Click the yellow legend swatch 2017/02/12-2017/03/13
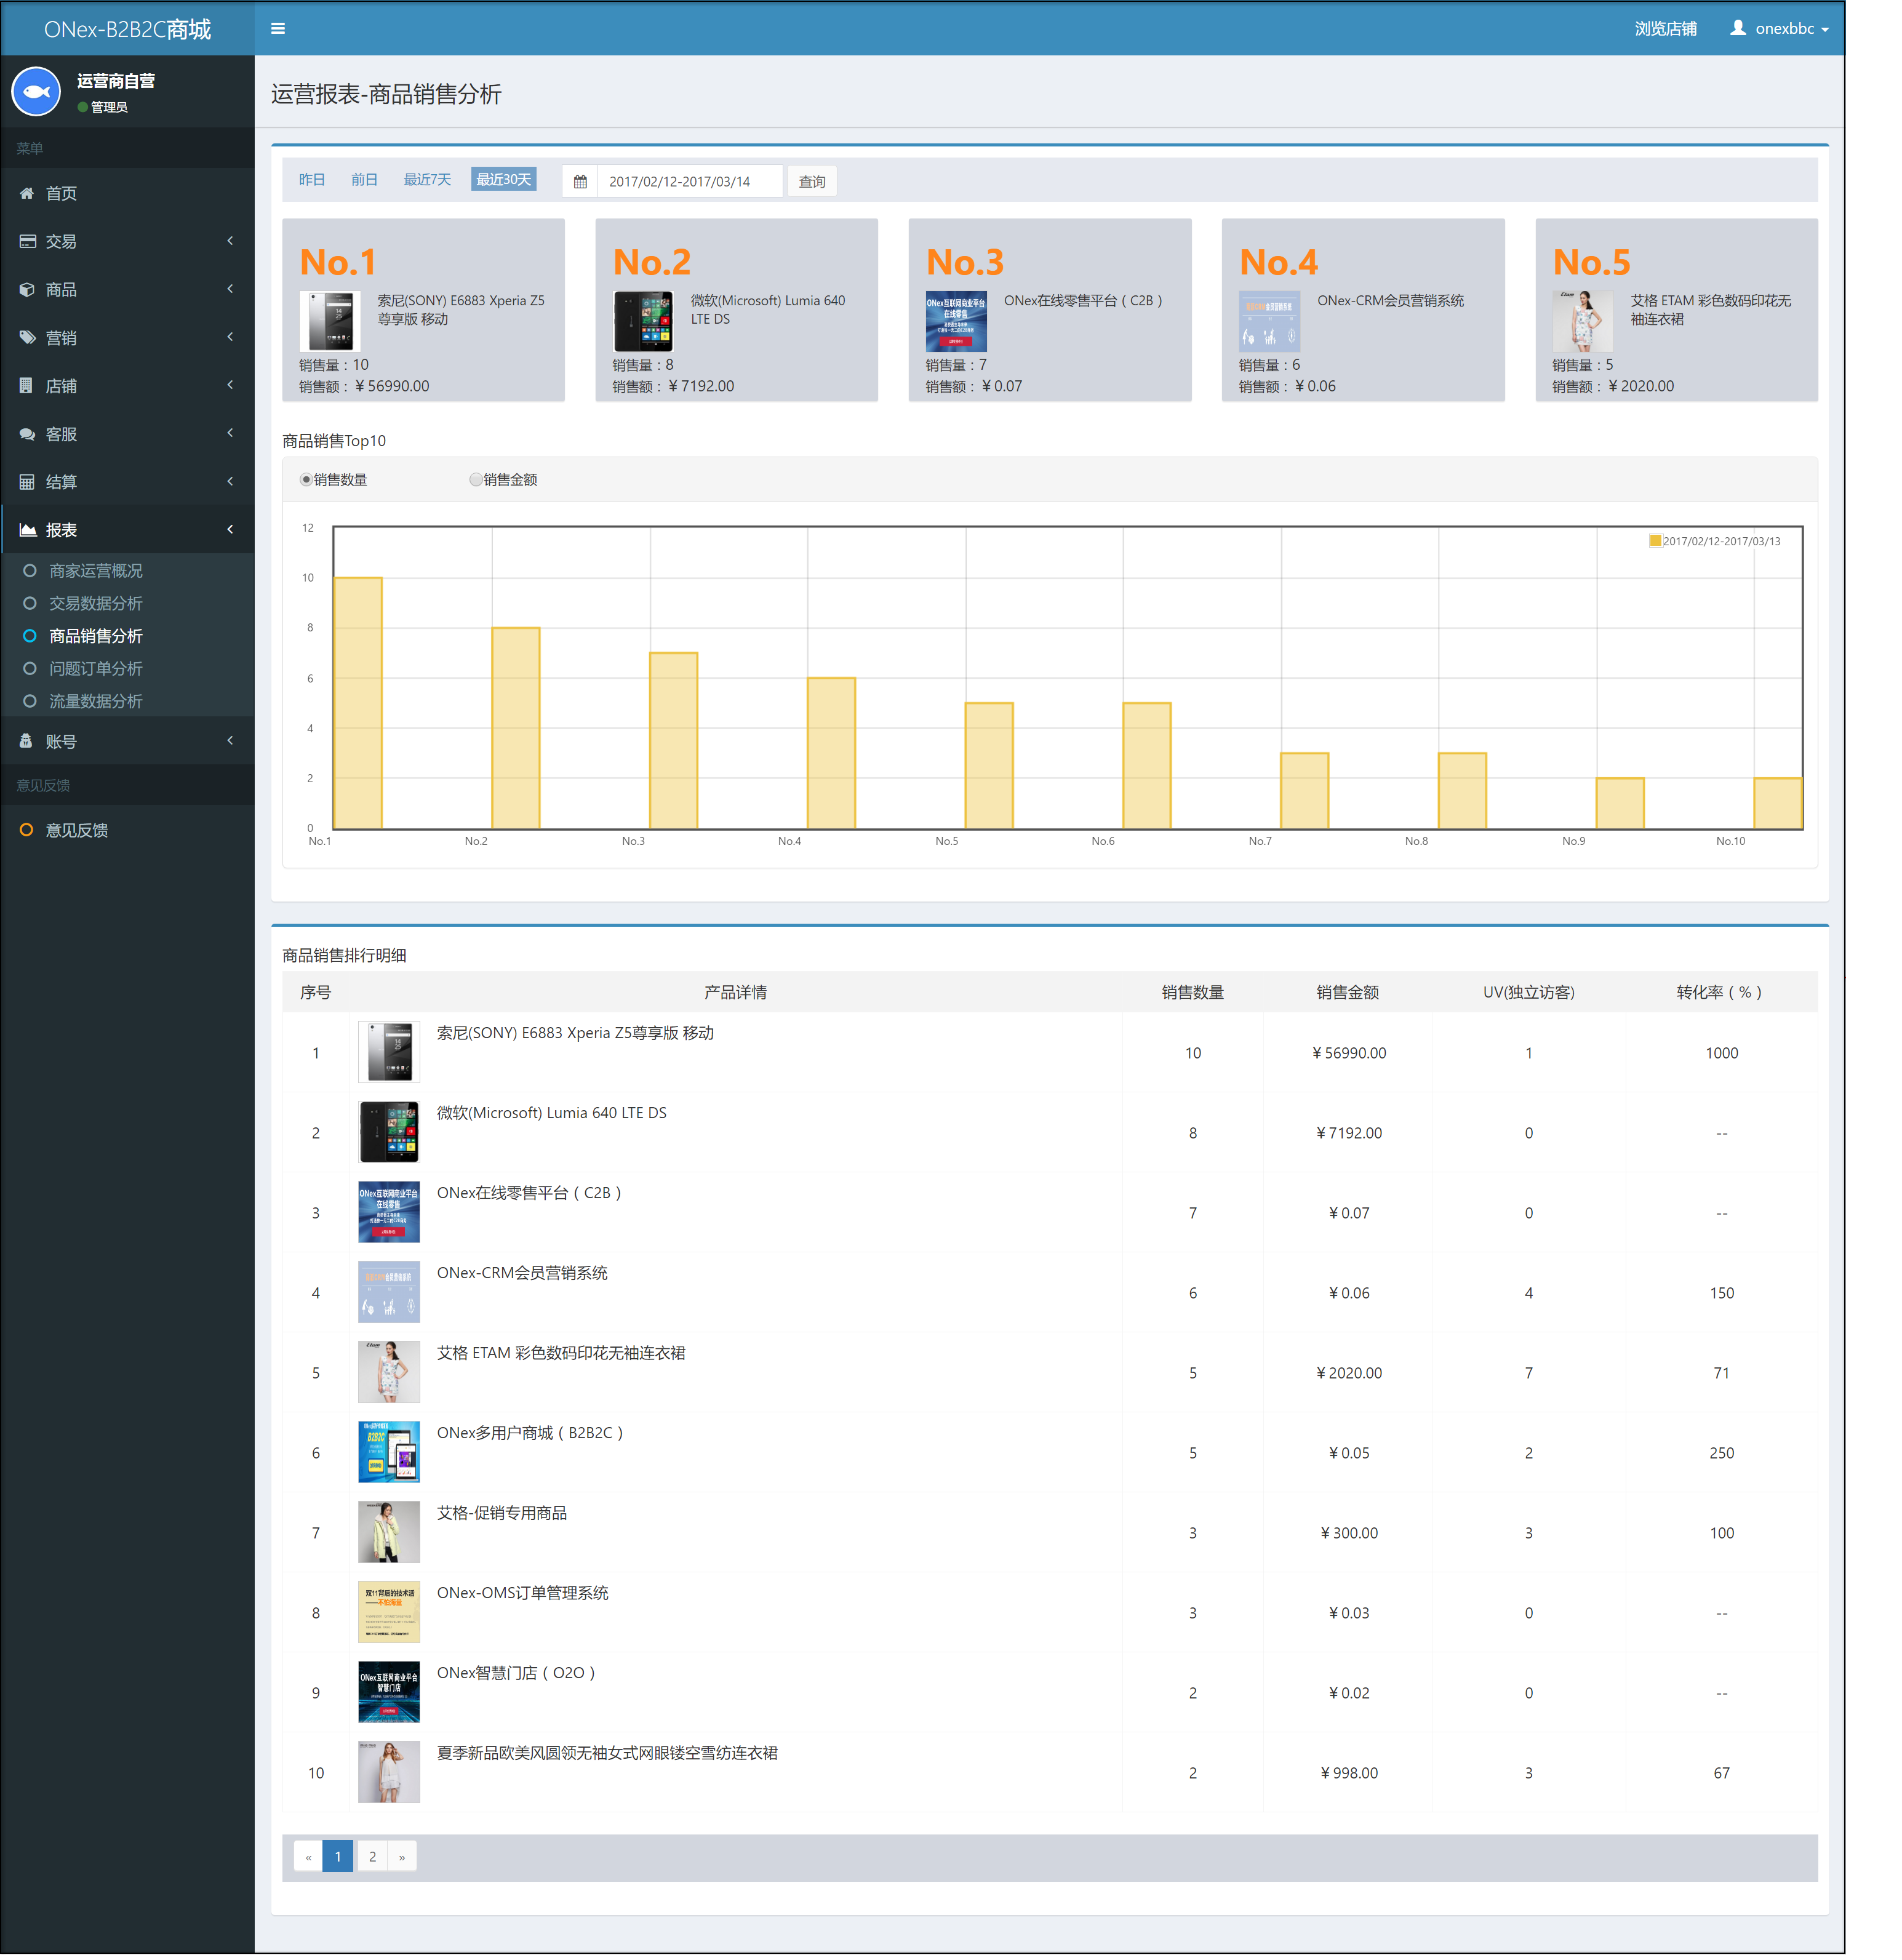Image resolution: width=1902 pixels, height=1960 pixels. coord(1655,541)
